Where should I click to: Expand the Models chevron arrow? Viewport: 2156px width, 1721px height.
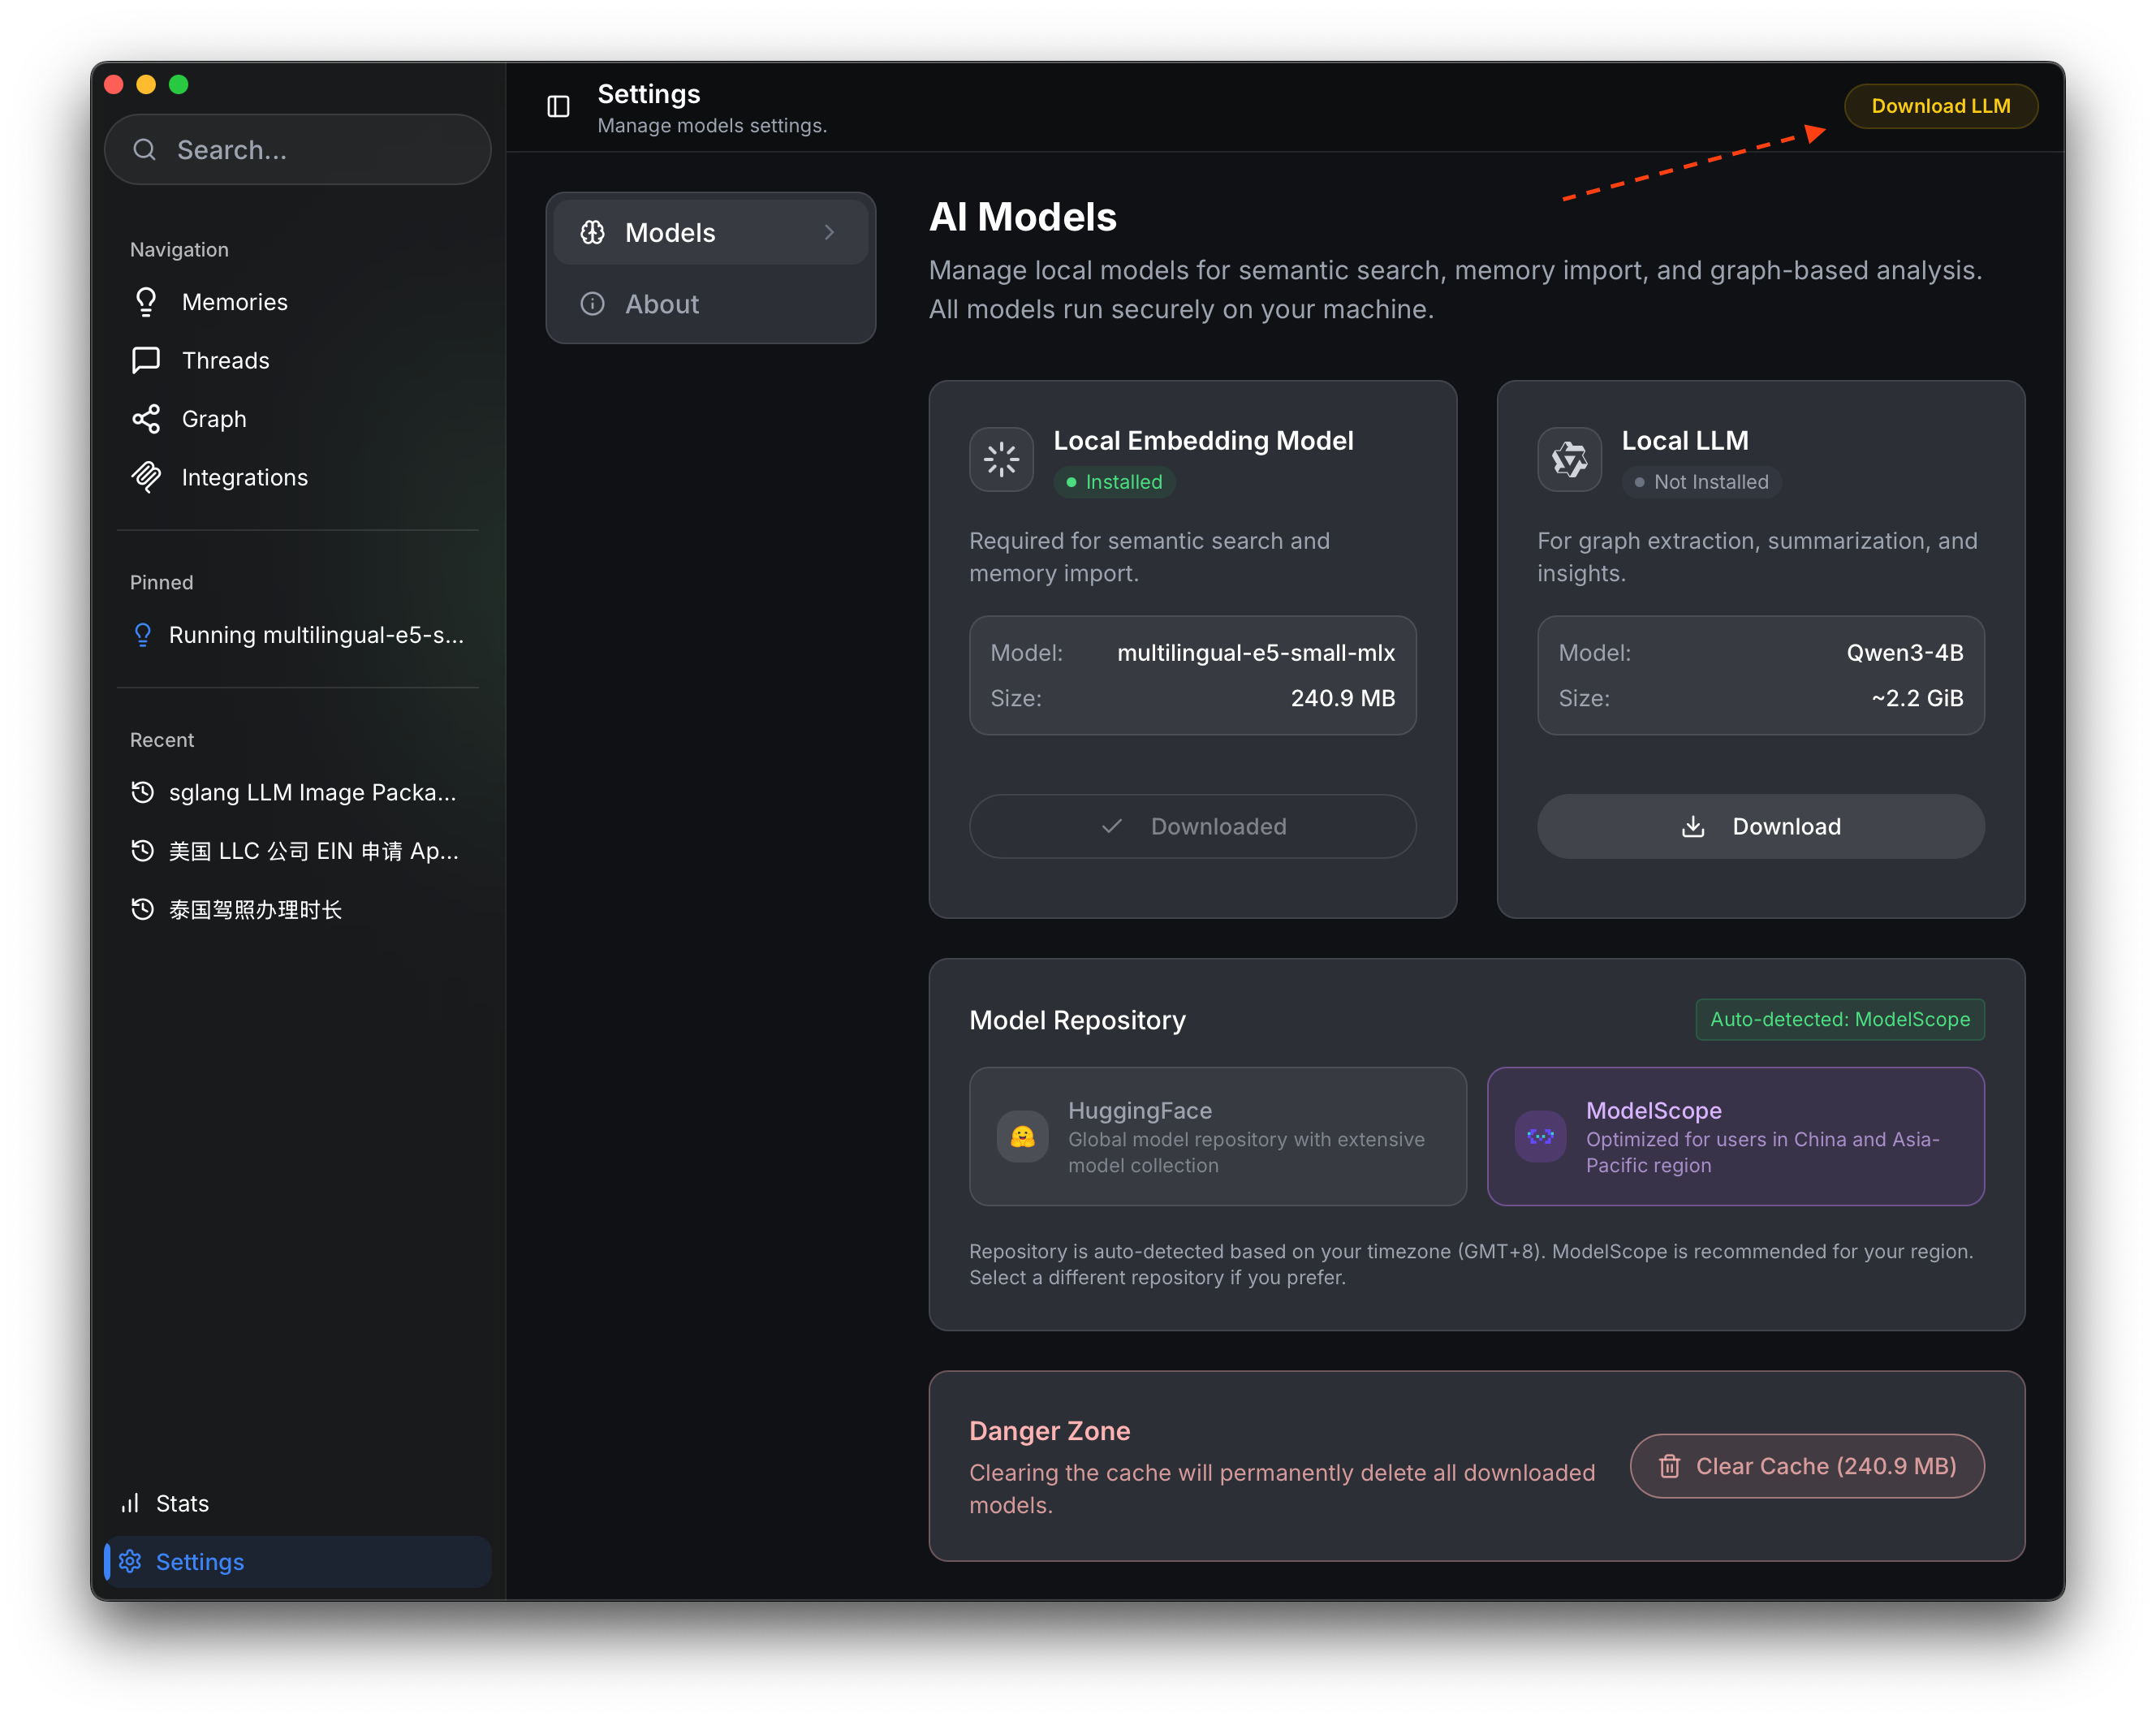click(829, 233)
